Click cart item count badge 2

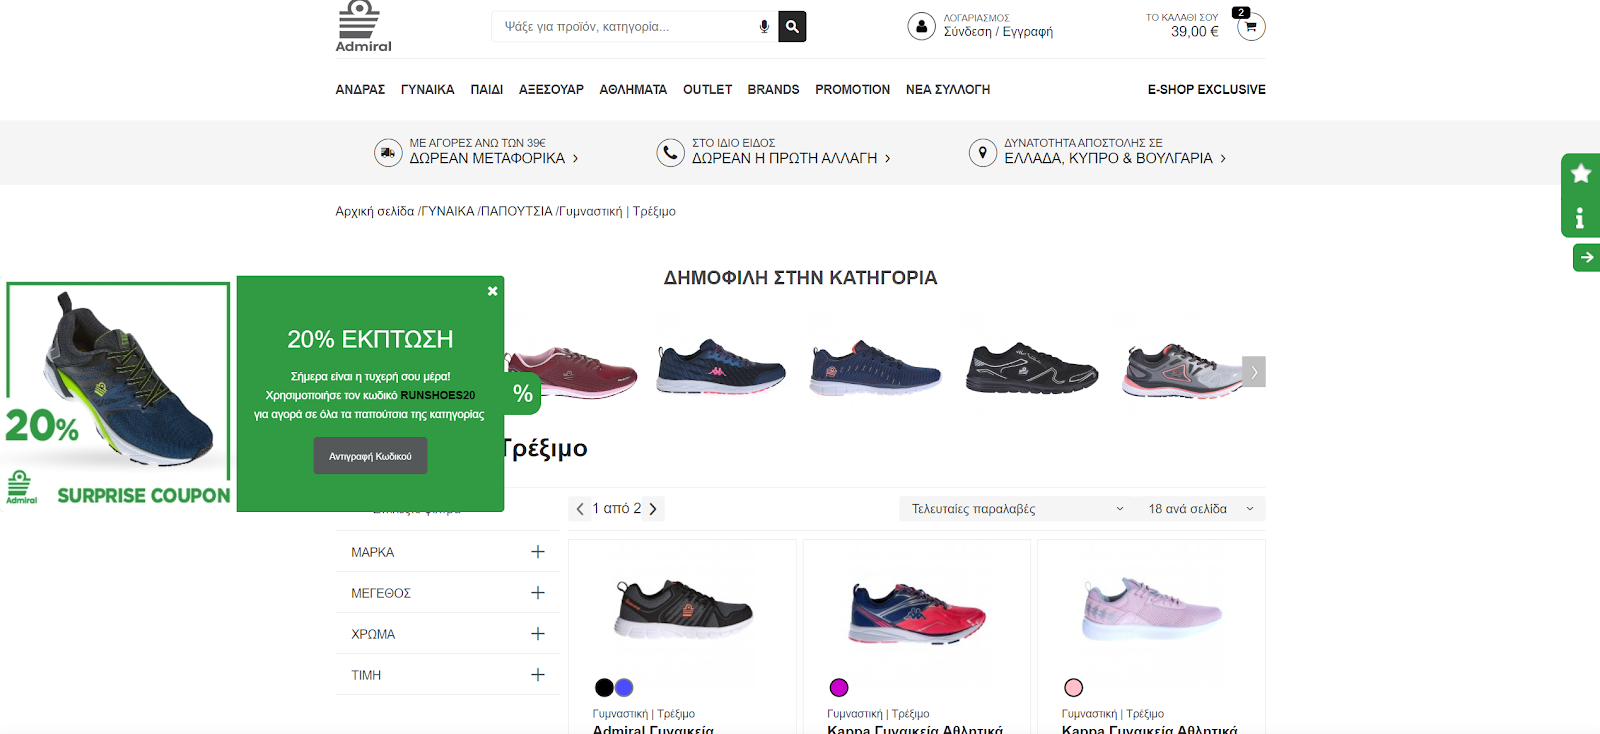[x=1241, y=13]
